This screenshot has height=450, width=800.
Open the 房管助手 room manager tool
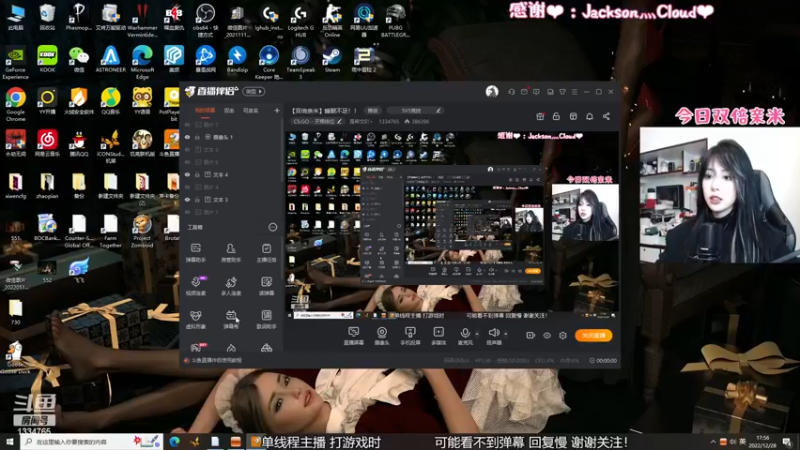(231, 253)
